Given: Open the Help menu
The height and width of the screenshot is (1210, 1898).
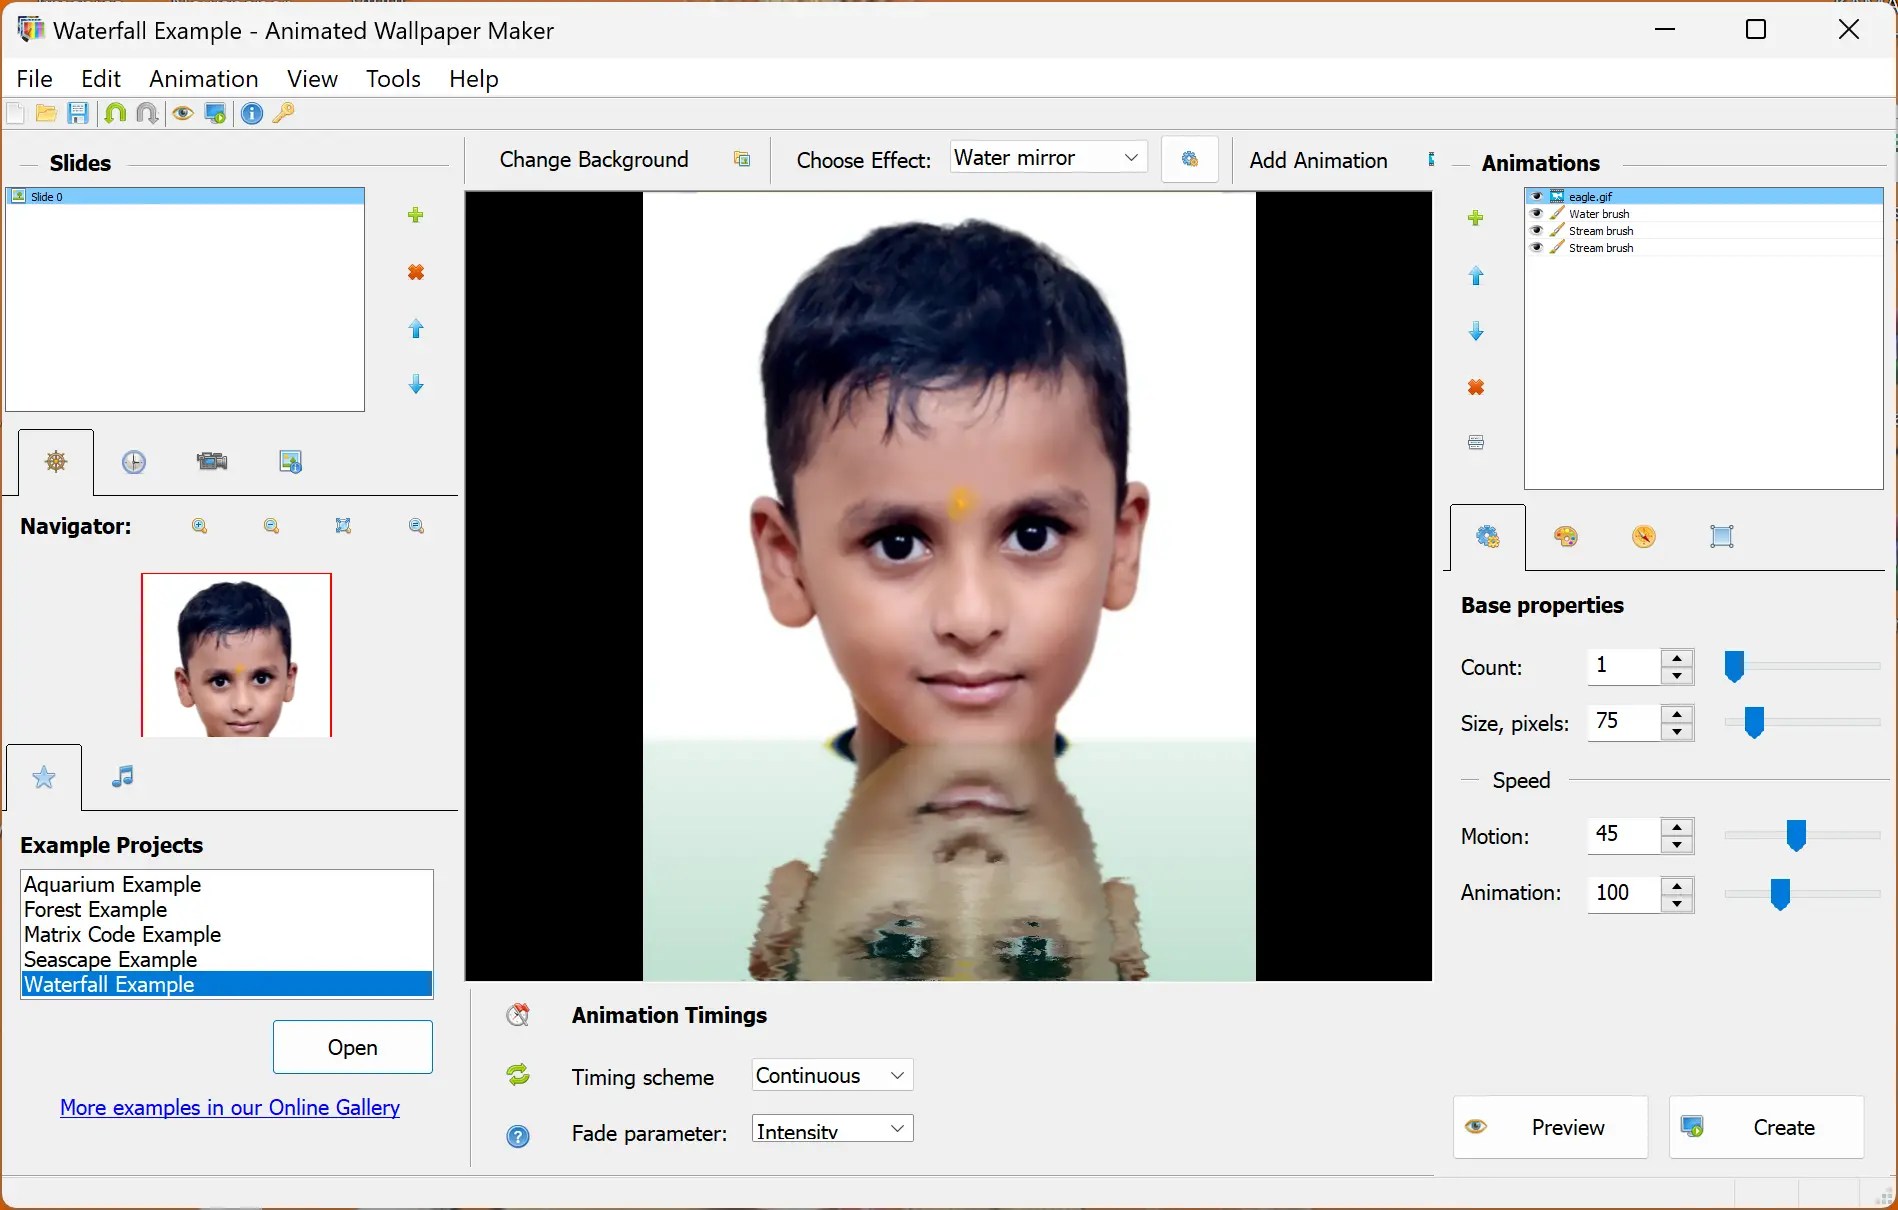Looking at the screenshot, I should pos(474,79).
